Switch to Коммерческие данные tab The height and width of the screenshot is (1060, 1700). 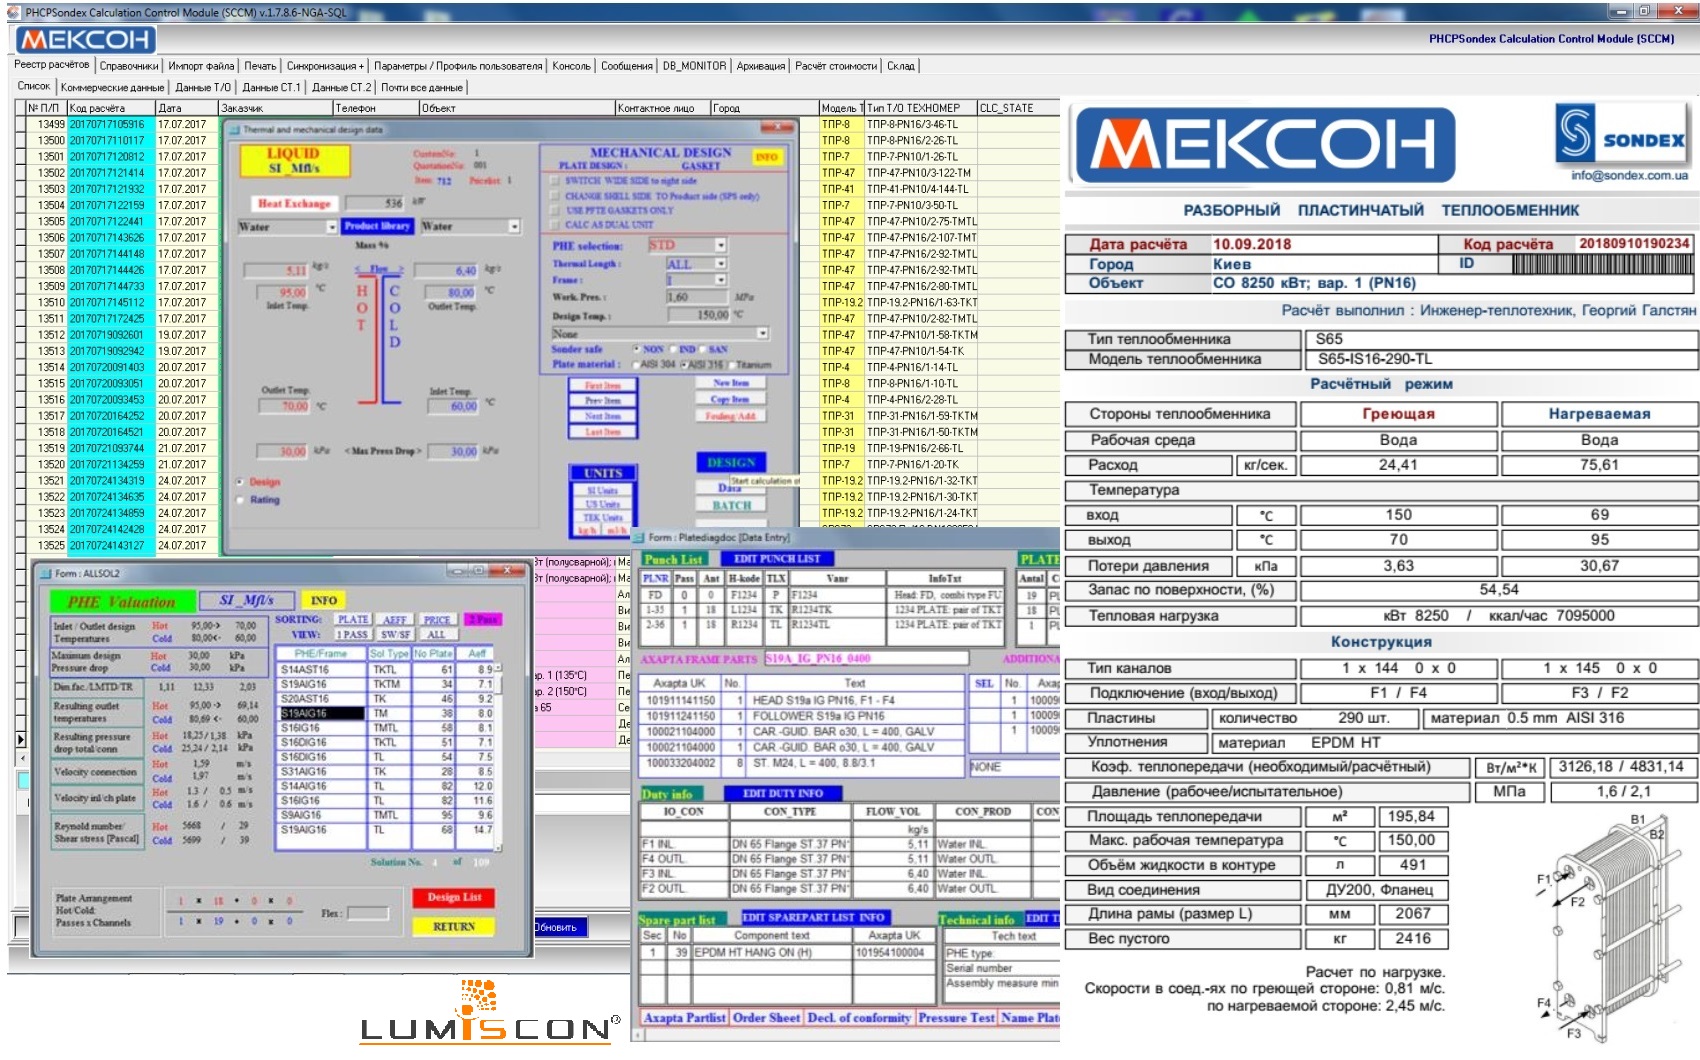coord(112,88)
